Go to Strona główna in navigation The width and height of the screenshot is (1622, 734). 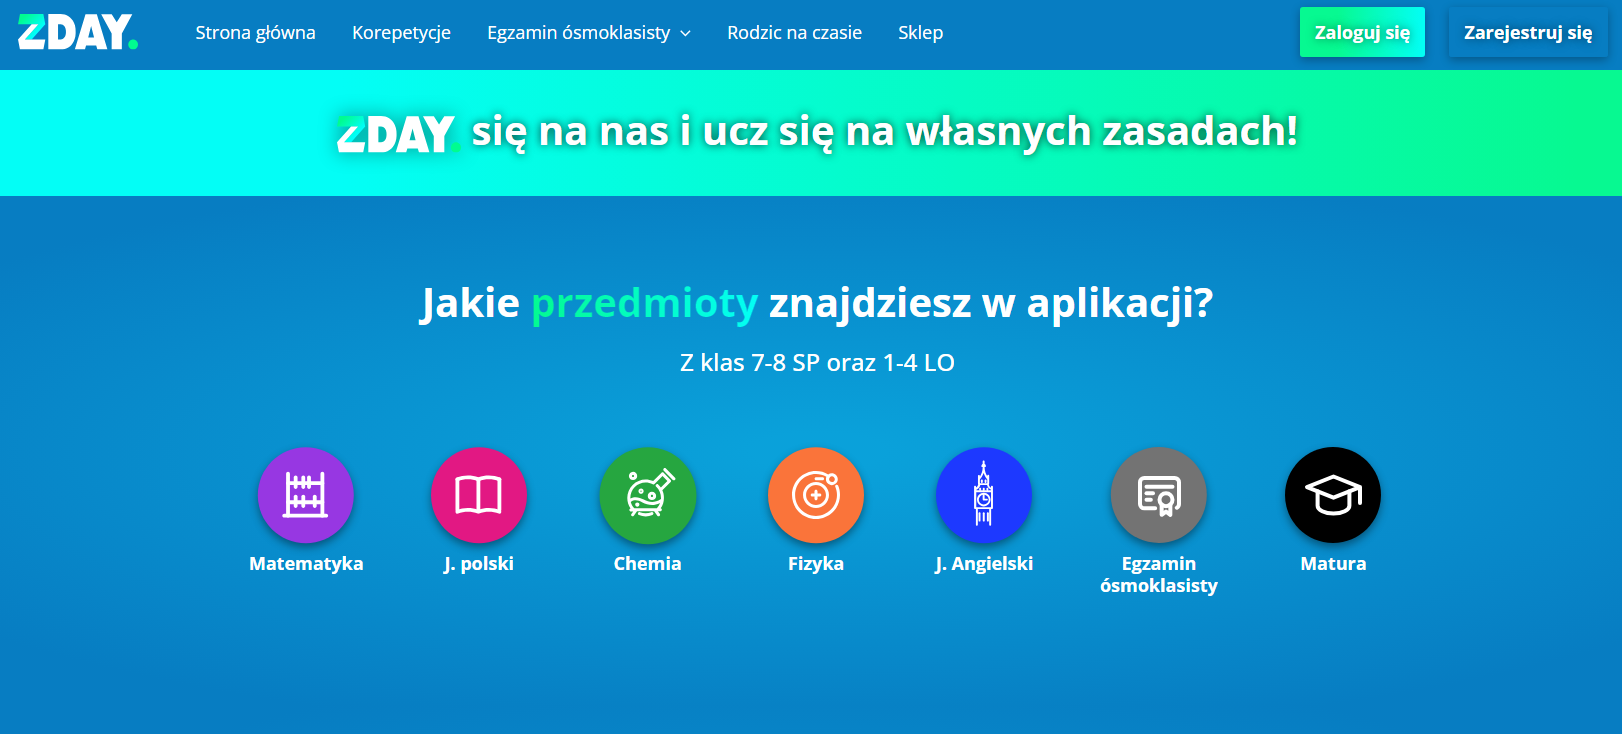point(255,33)
